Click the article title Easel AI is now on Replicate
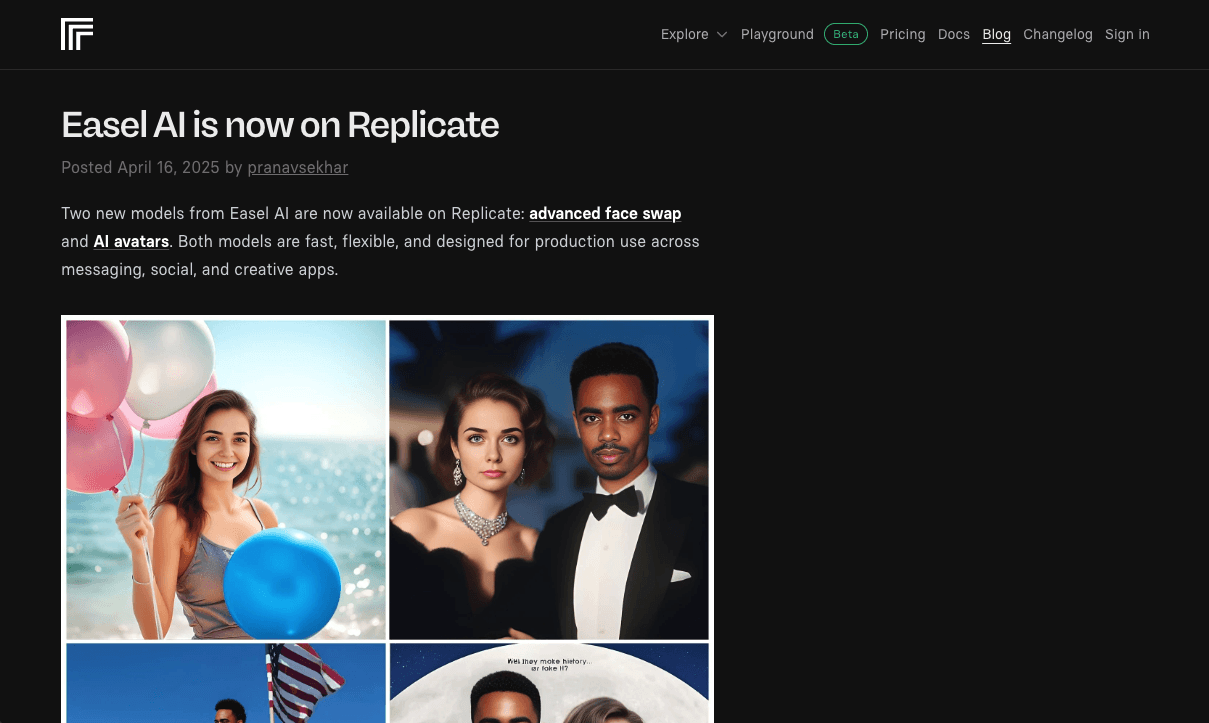 280,125
